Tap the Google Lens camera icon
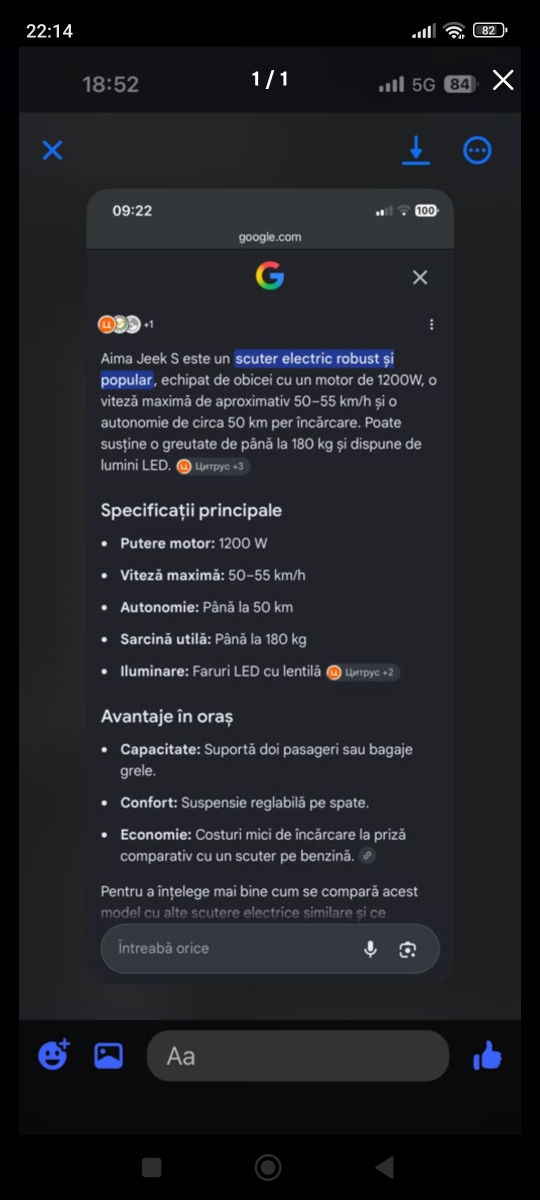The height and width of the screenshot is (1200, 540). pos(407,949)
